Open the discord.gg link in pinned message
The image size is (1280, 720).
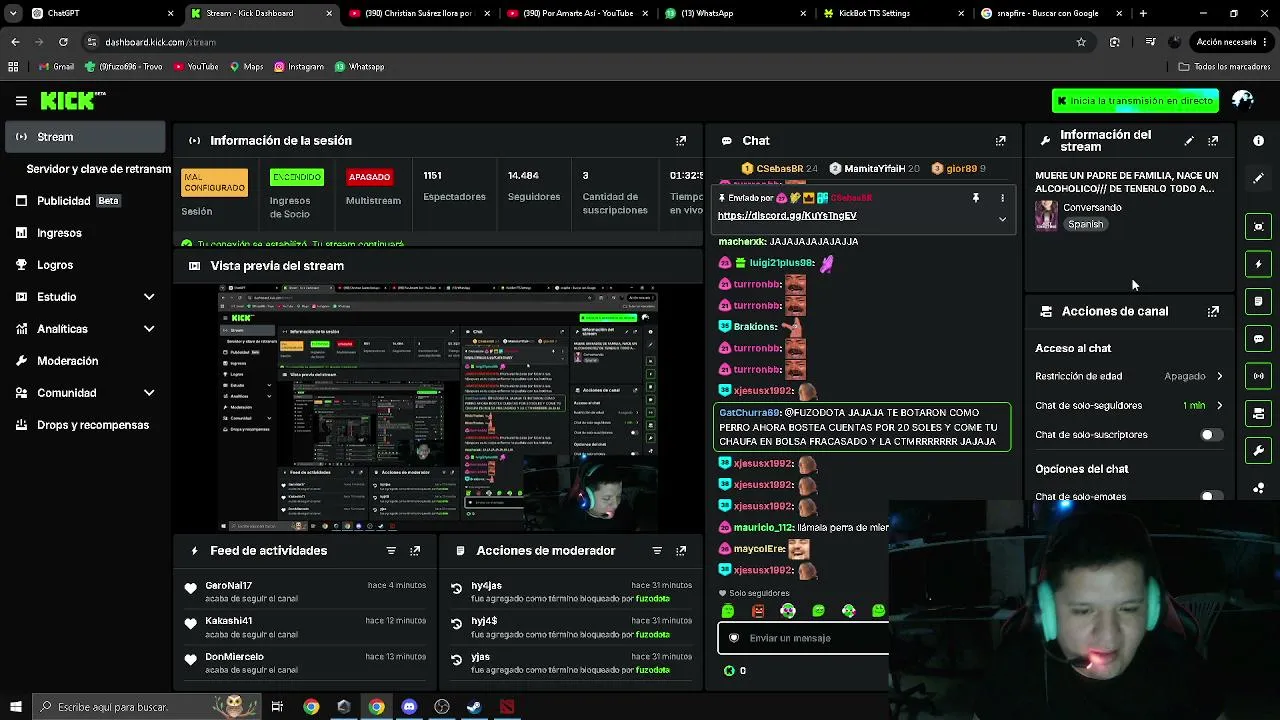(787, 216)
